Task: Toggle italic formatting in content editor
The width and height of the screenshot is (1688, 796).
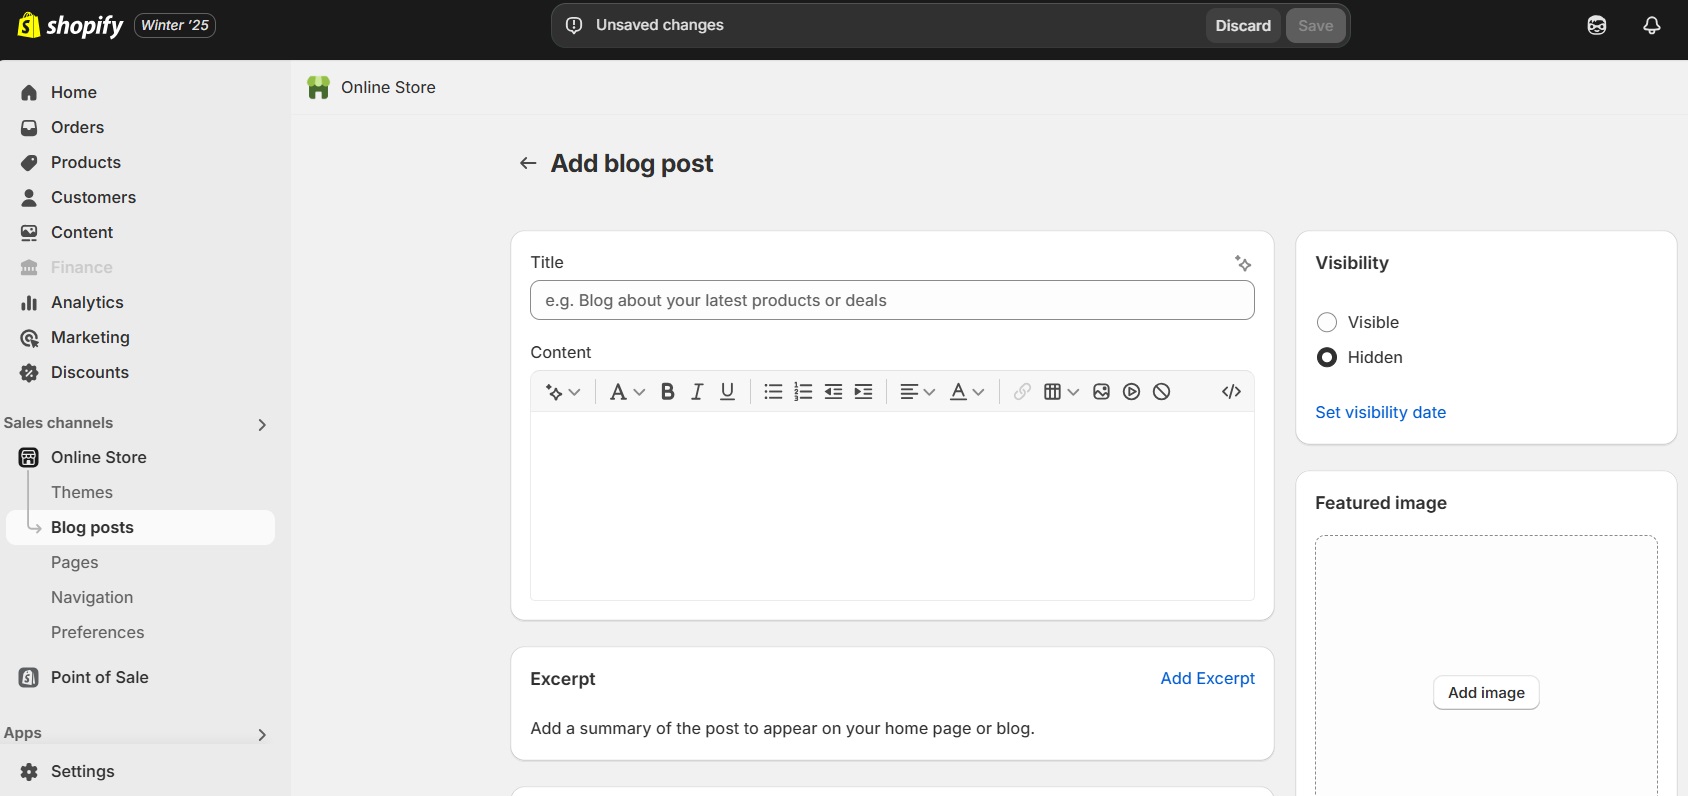Action: pos(698,392)
